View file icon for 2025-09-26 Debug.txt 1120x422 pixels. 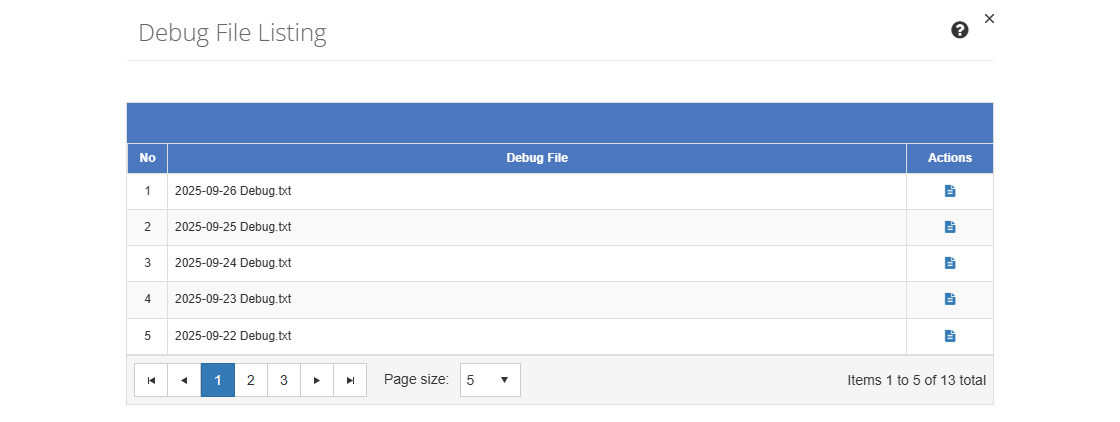tap(950, 191)
